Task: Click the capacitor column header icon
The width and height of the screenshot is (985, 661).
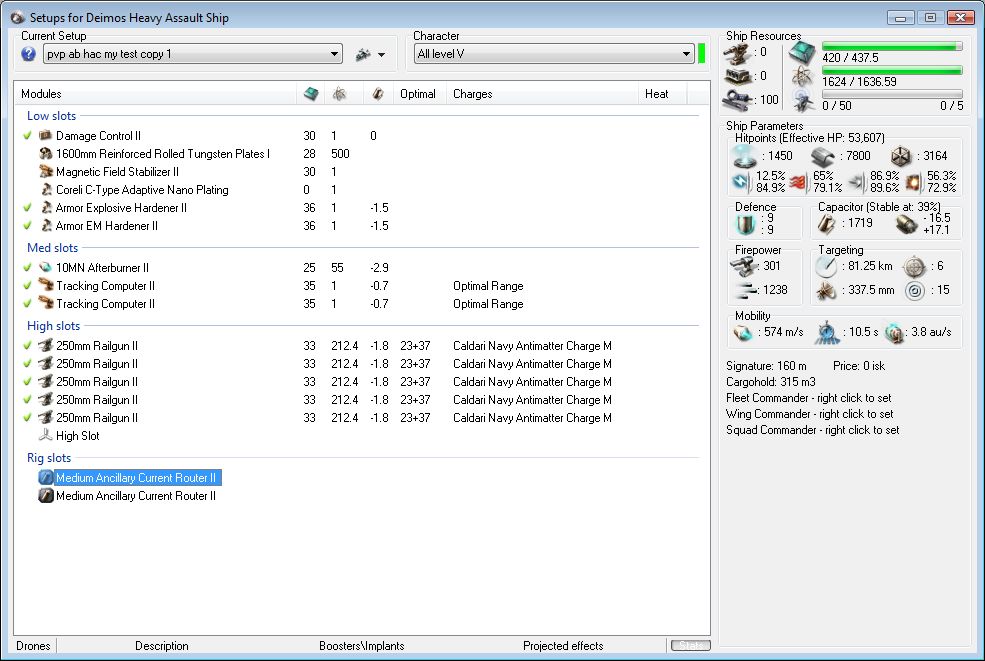Action: (378, 94)
